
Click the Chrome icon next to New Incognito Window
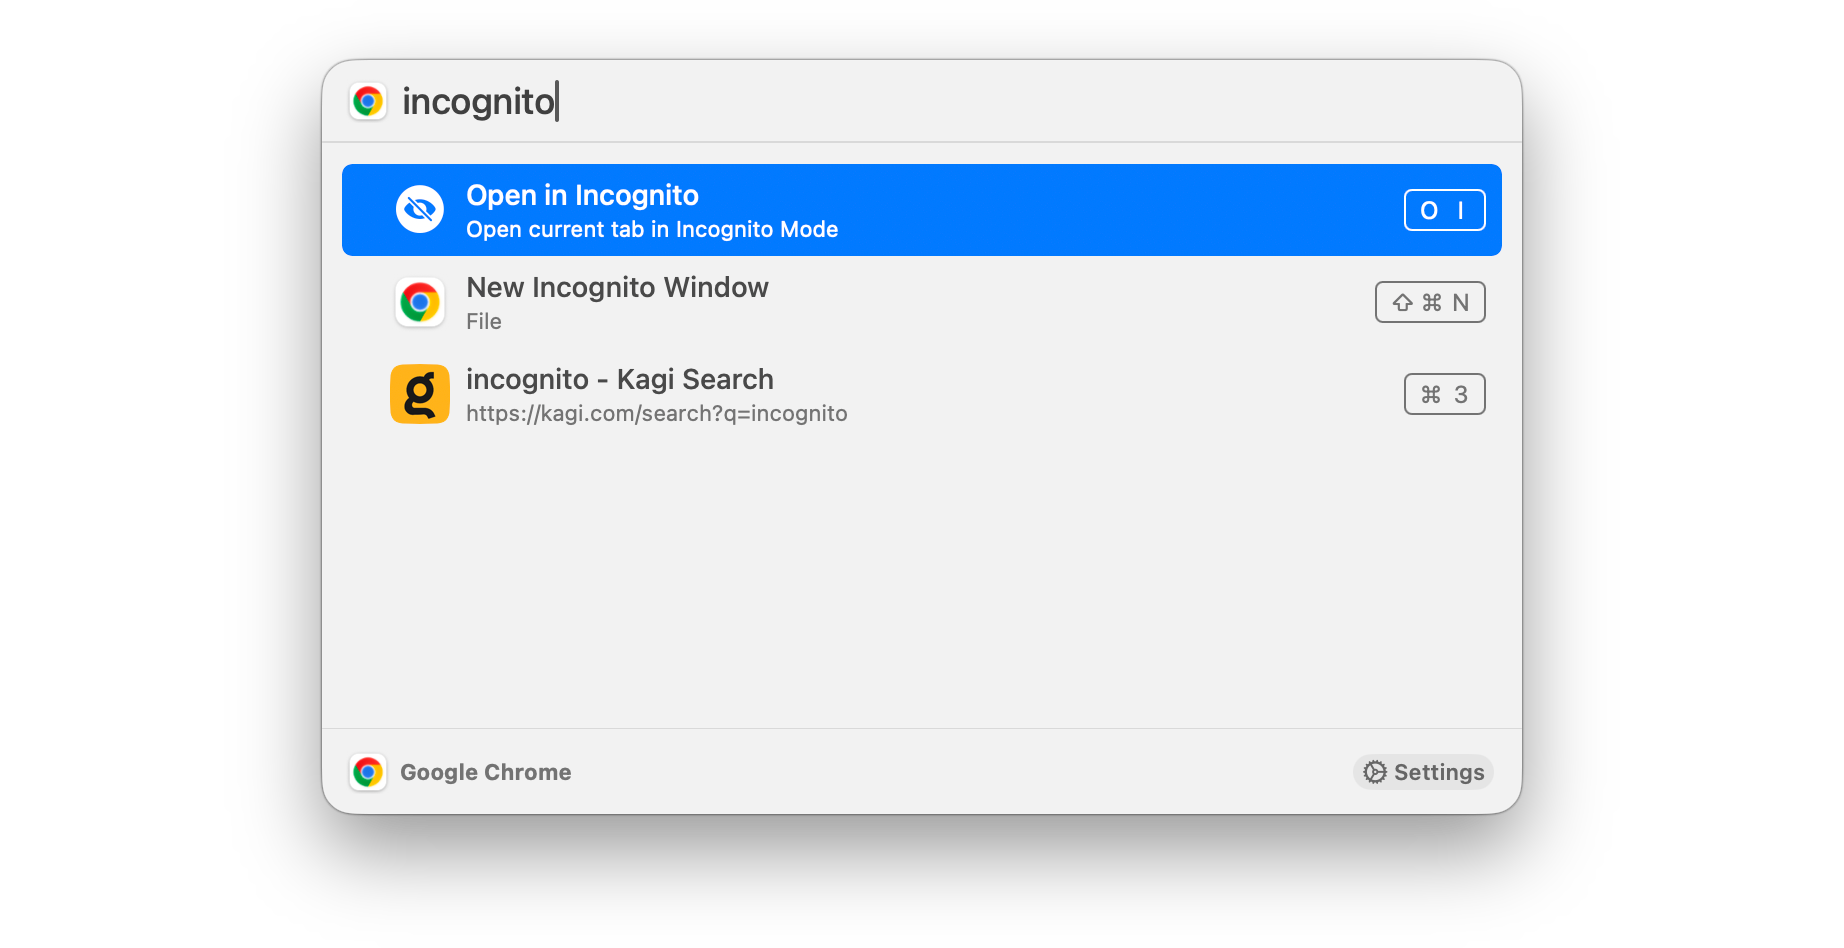pyautogui.click(x=420, y=302)
